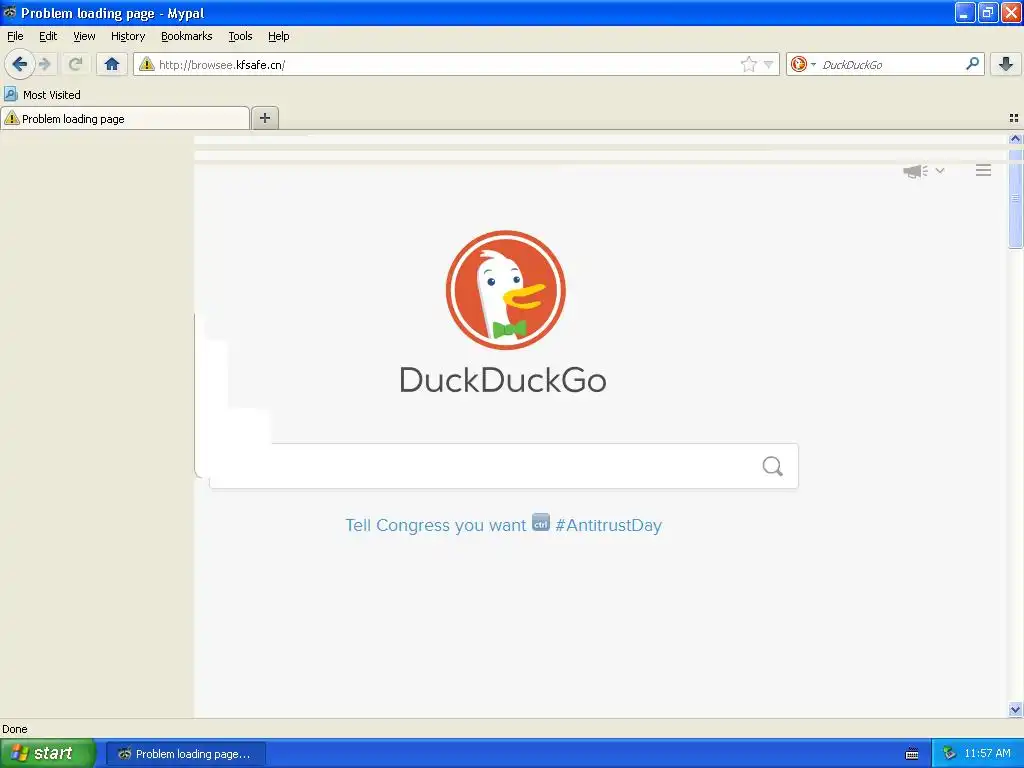Click the Done status bar text
This screenshot has width=1024, height=768.
coord(15,729)
